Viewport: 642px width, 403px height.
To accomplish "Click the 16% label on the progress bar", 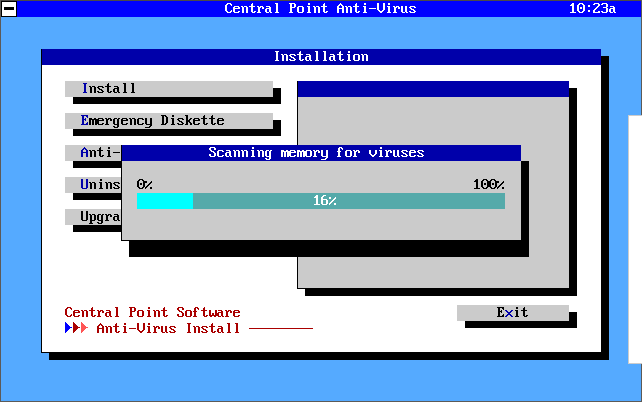I will (324, 201).
